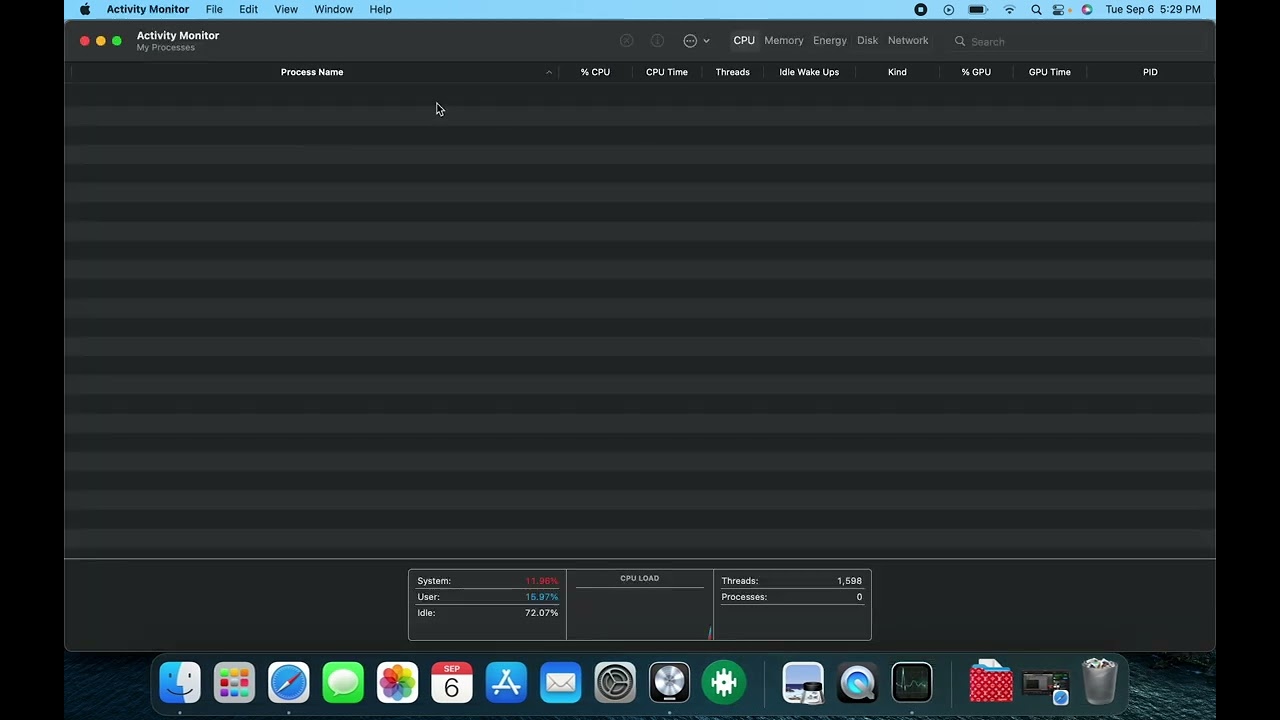1280x720 pixels.
Task: Sort by Process Name column header
Action: pos(312,72)
